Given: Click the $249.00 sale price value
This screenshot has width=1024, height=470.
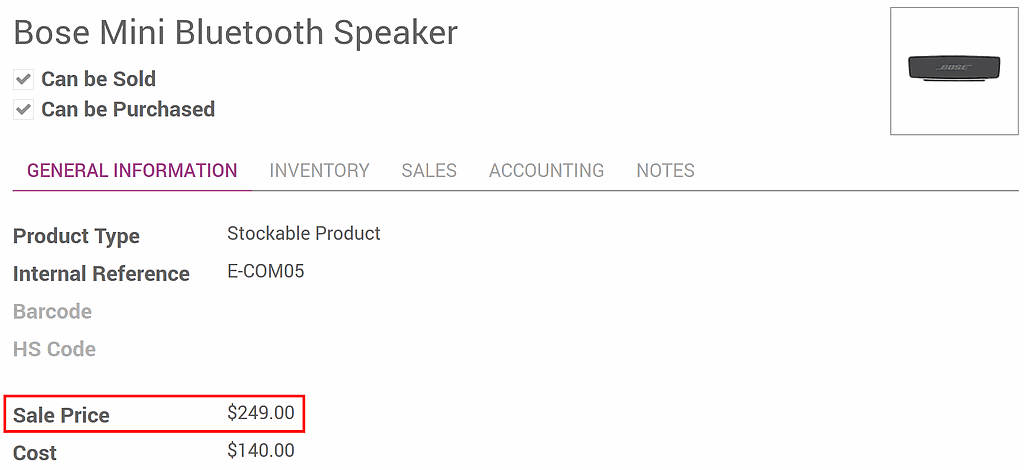Looking at the screenshot, I should [x=261, y=413].
